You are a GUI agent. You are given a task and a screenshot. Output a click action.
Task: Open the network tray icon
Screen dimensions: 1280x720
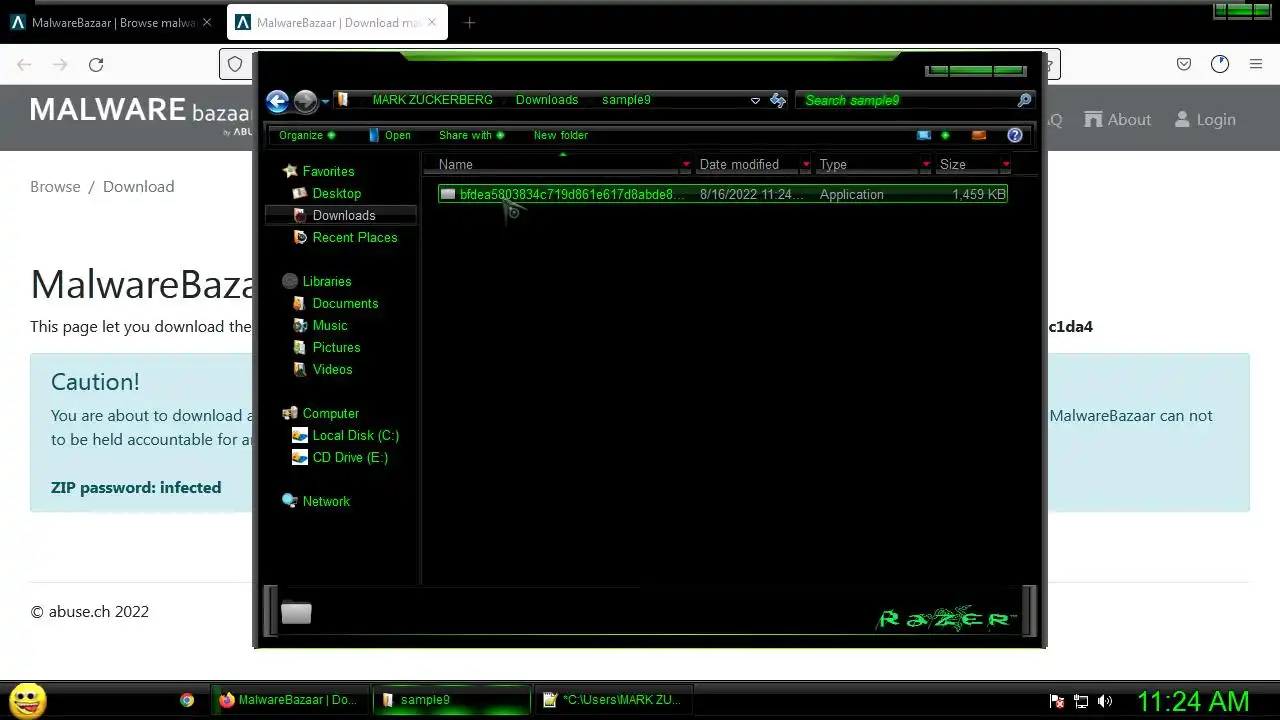[1081, 701]
